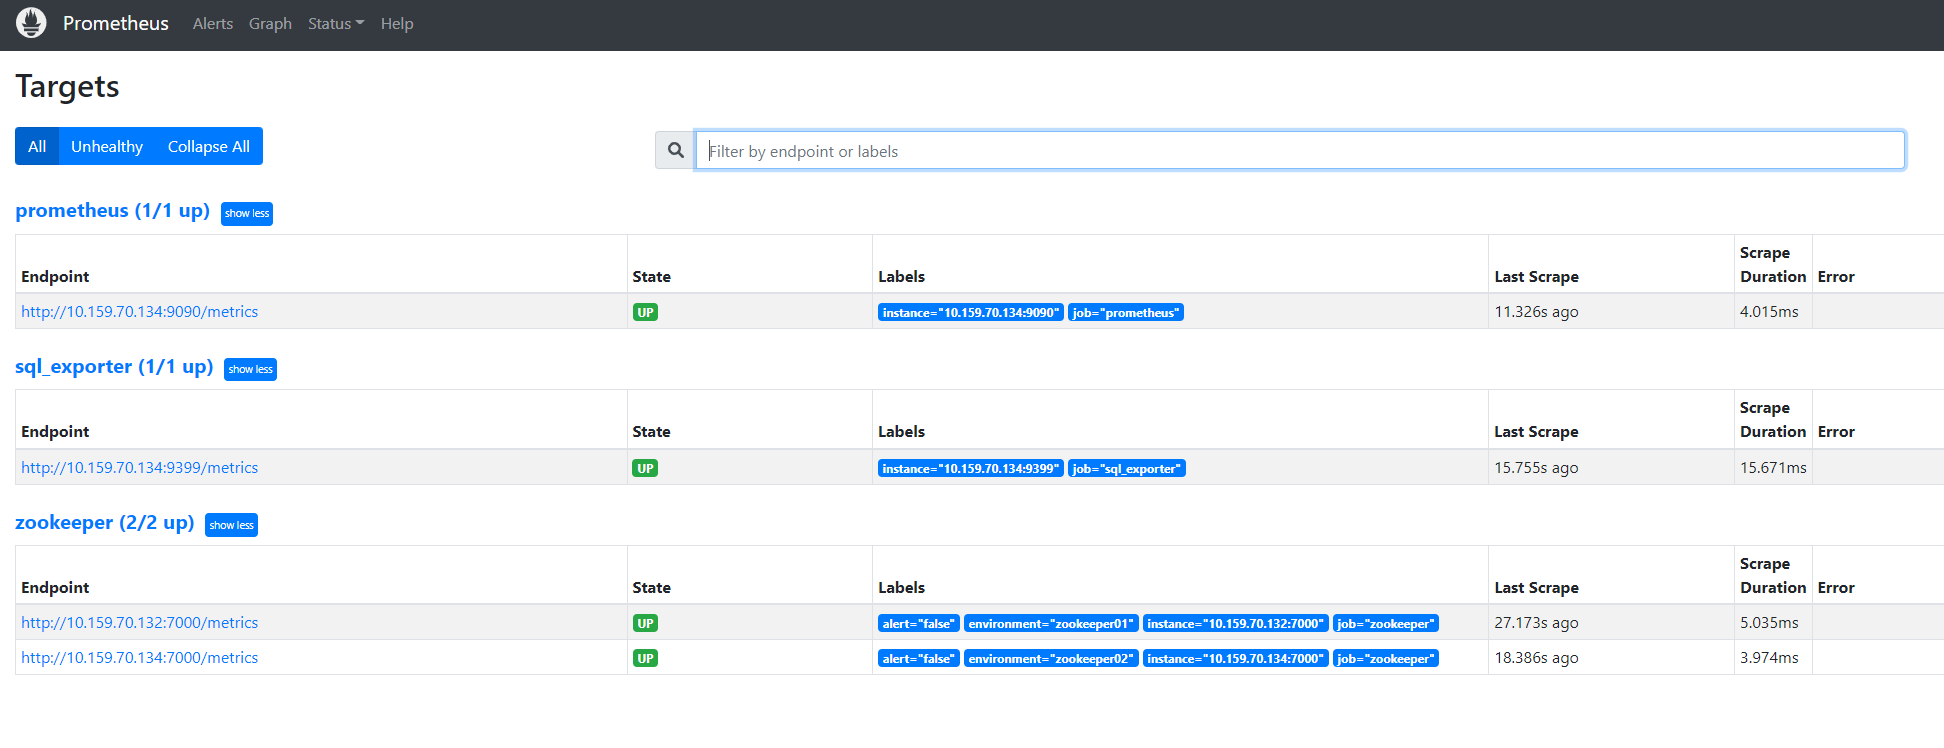This screenshot has height=748, width=1944.
Task: Focus the Filter by endpoint or labels field
Action: point(1299,151)
